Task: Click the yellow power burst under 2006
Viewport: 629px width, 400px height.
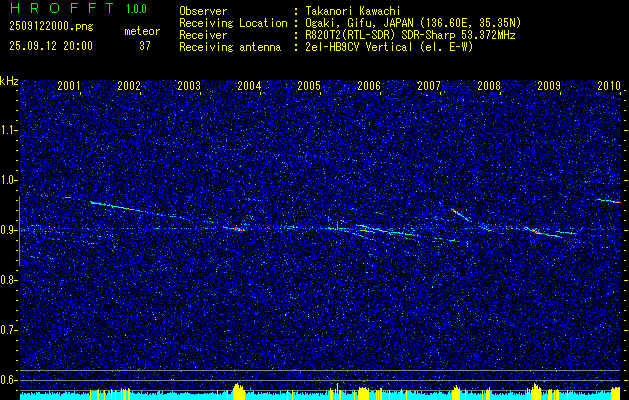Action: (x=363, y=393)
